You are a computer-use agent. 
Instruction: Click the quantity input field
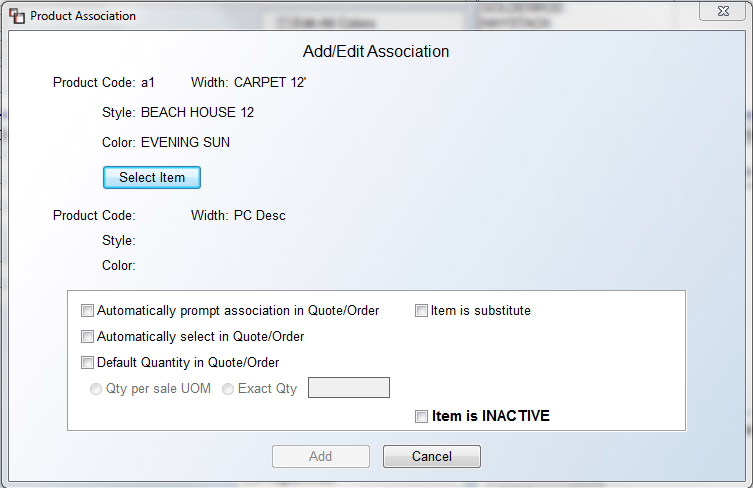pyautogui.click(x=349, y=388)
